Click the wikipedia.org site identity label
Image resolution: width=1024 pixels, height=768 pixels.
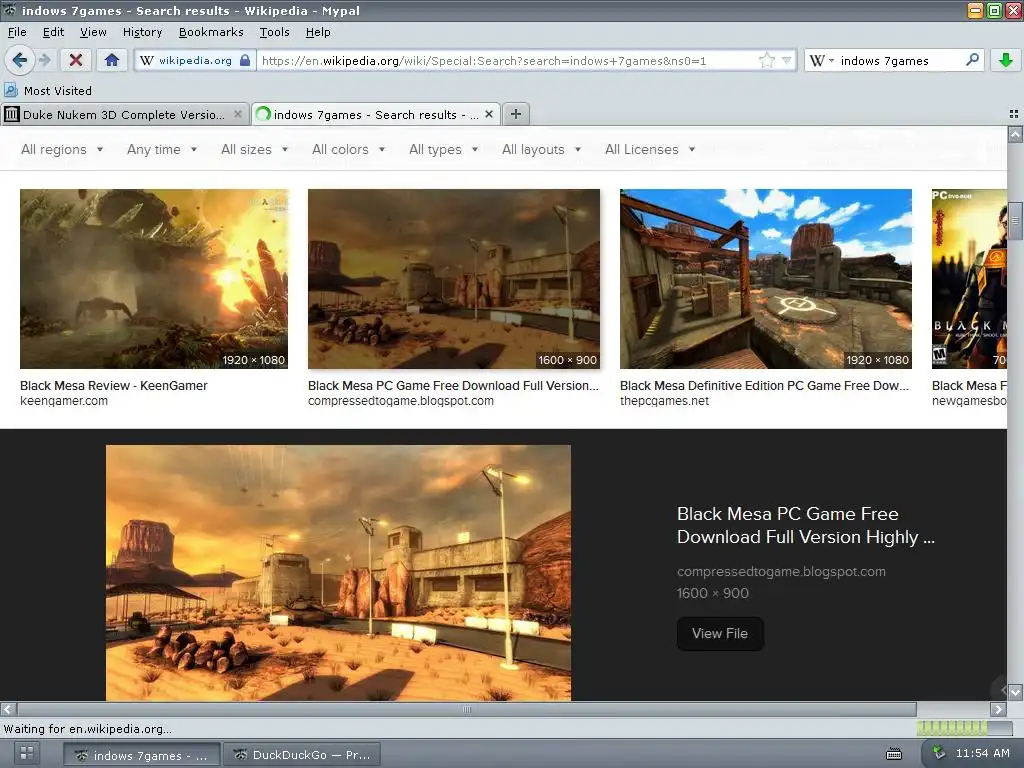point(195,60)
